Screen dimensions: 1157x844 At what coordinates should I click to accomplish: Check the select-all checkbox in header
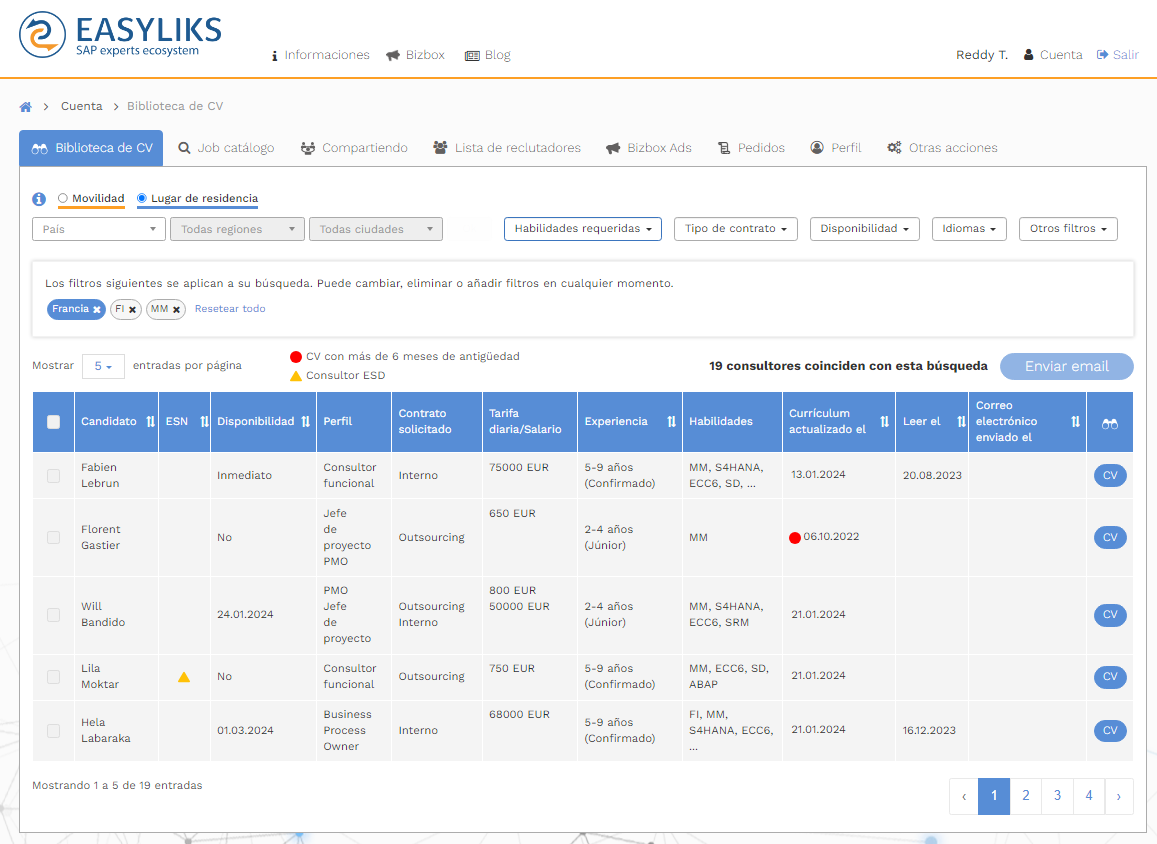[x=54, y=422]
